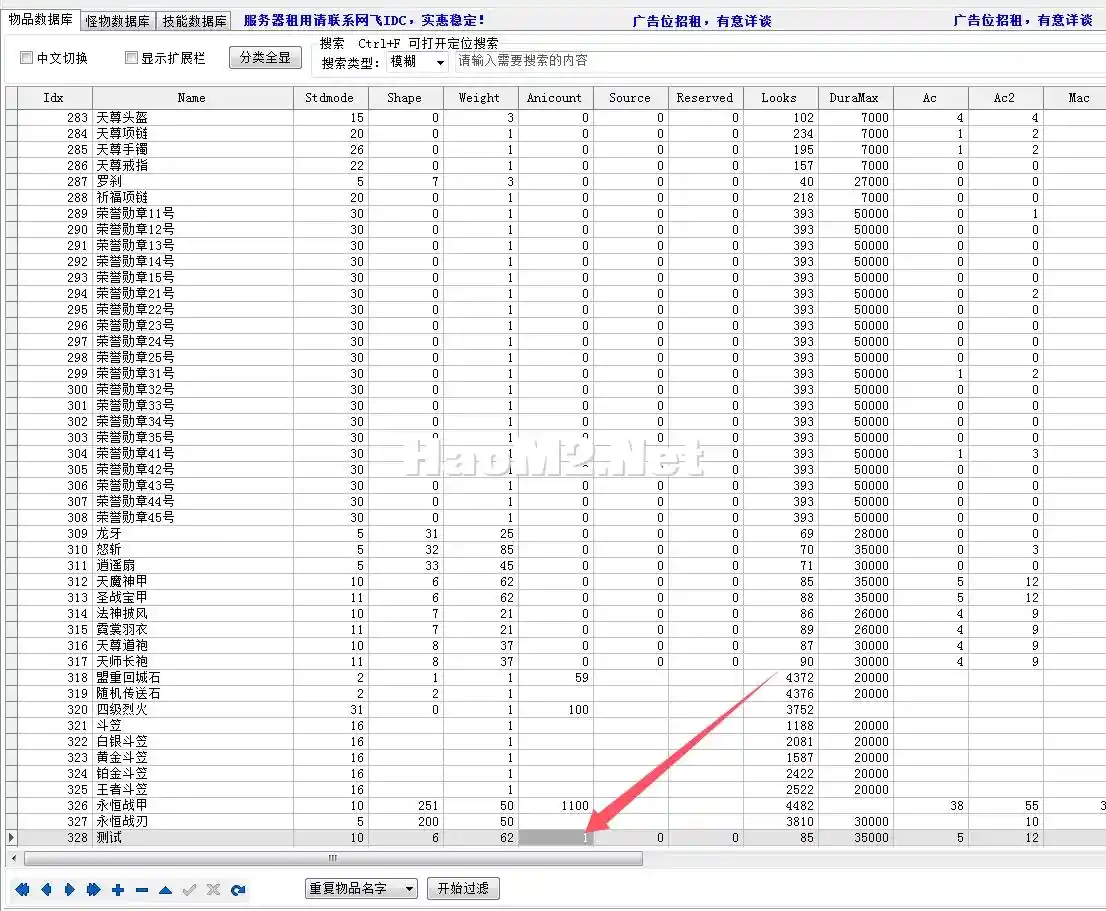Select 法神披风 name cell
This screenshot has width=1106, height=911.
click(x=193, y=614)
